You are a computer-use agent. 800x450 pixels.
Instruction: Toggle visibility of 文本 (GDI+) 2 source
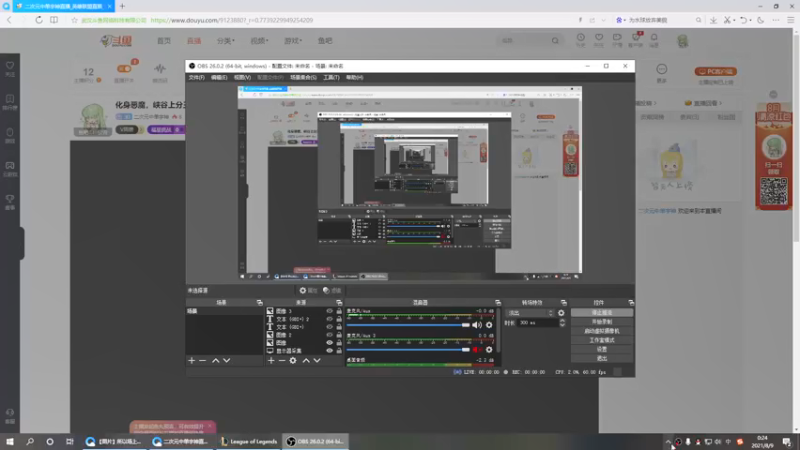point(330,319)
